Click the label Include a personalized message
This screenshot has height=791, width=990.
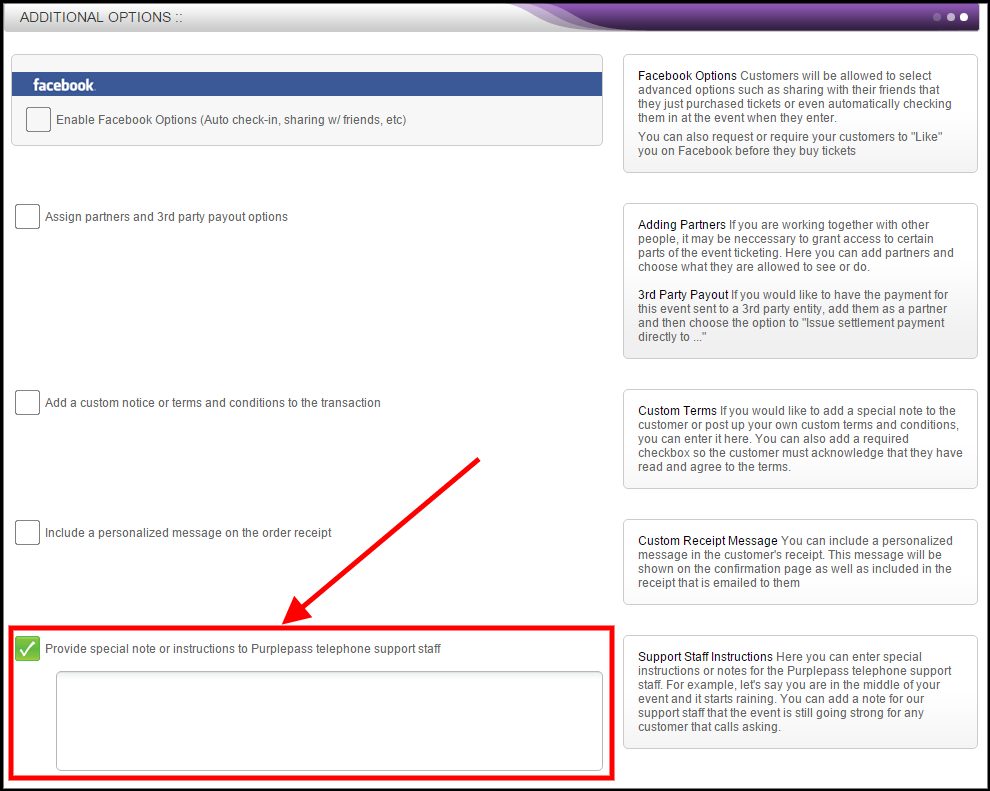pos(186,532)
